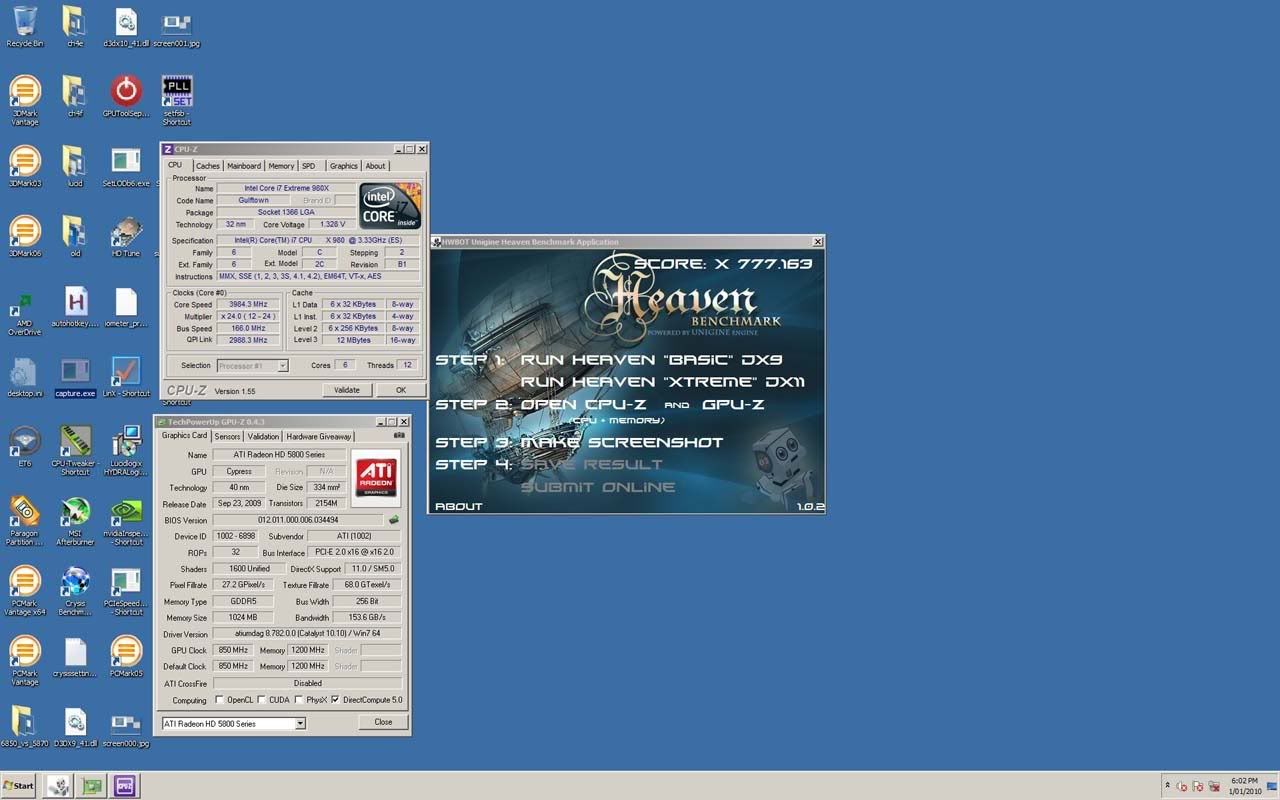Open the Recycle Bin
The image size is (1280, 800).
[25, 22]
